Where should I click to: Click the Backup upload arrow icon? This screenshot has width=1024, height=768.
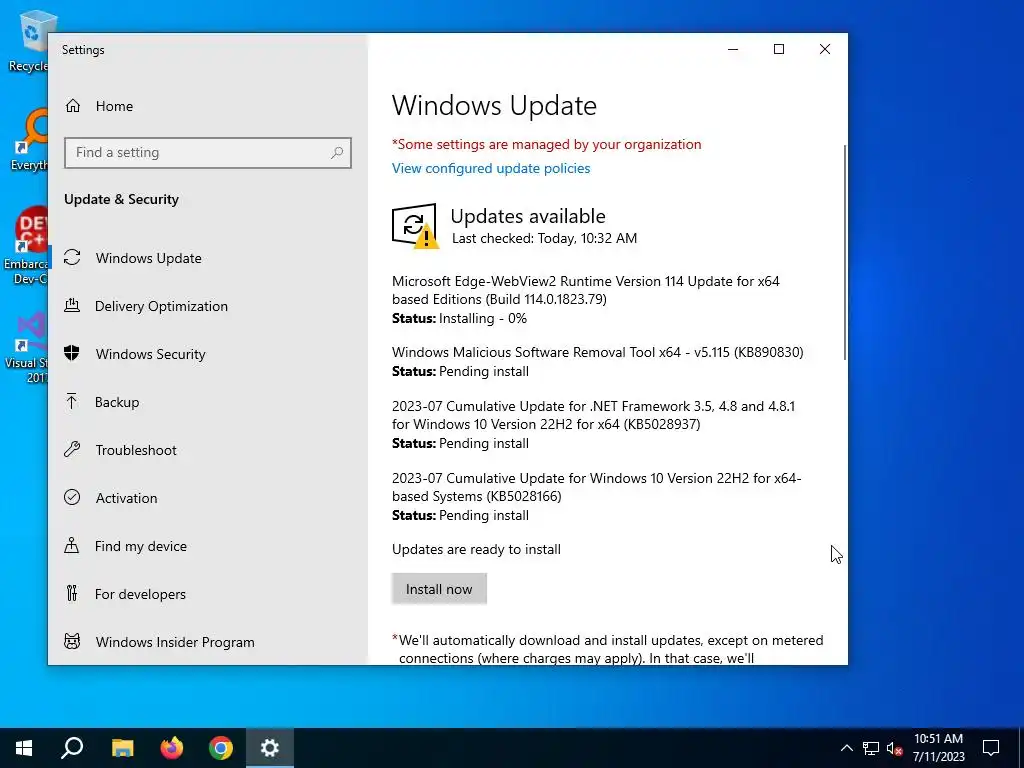(72, 401)
